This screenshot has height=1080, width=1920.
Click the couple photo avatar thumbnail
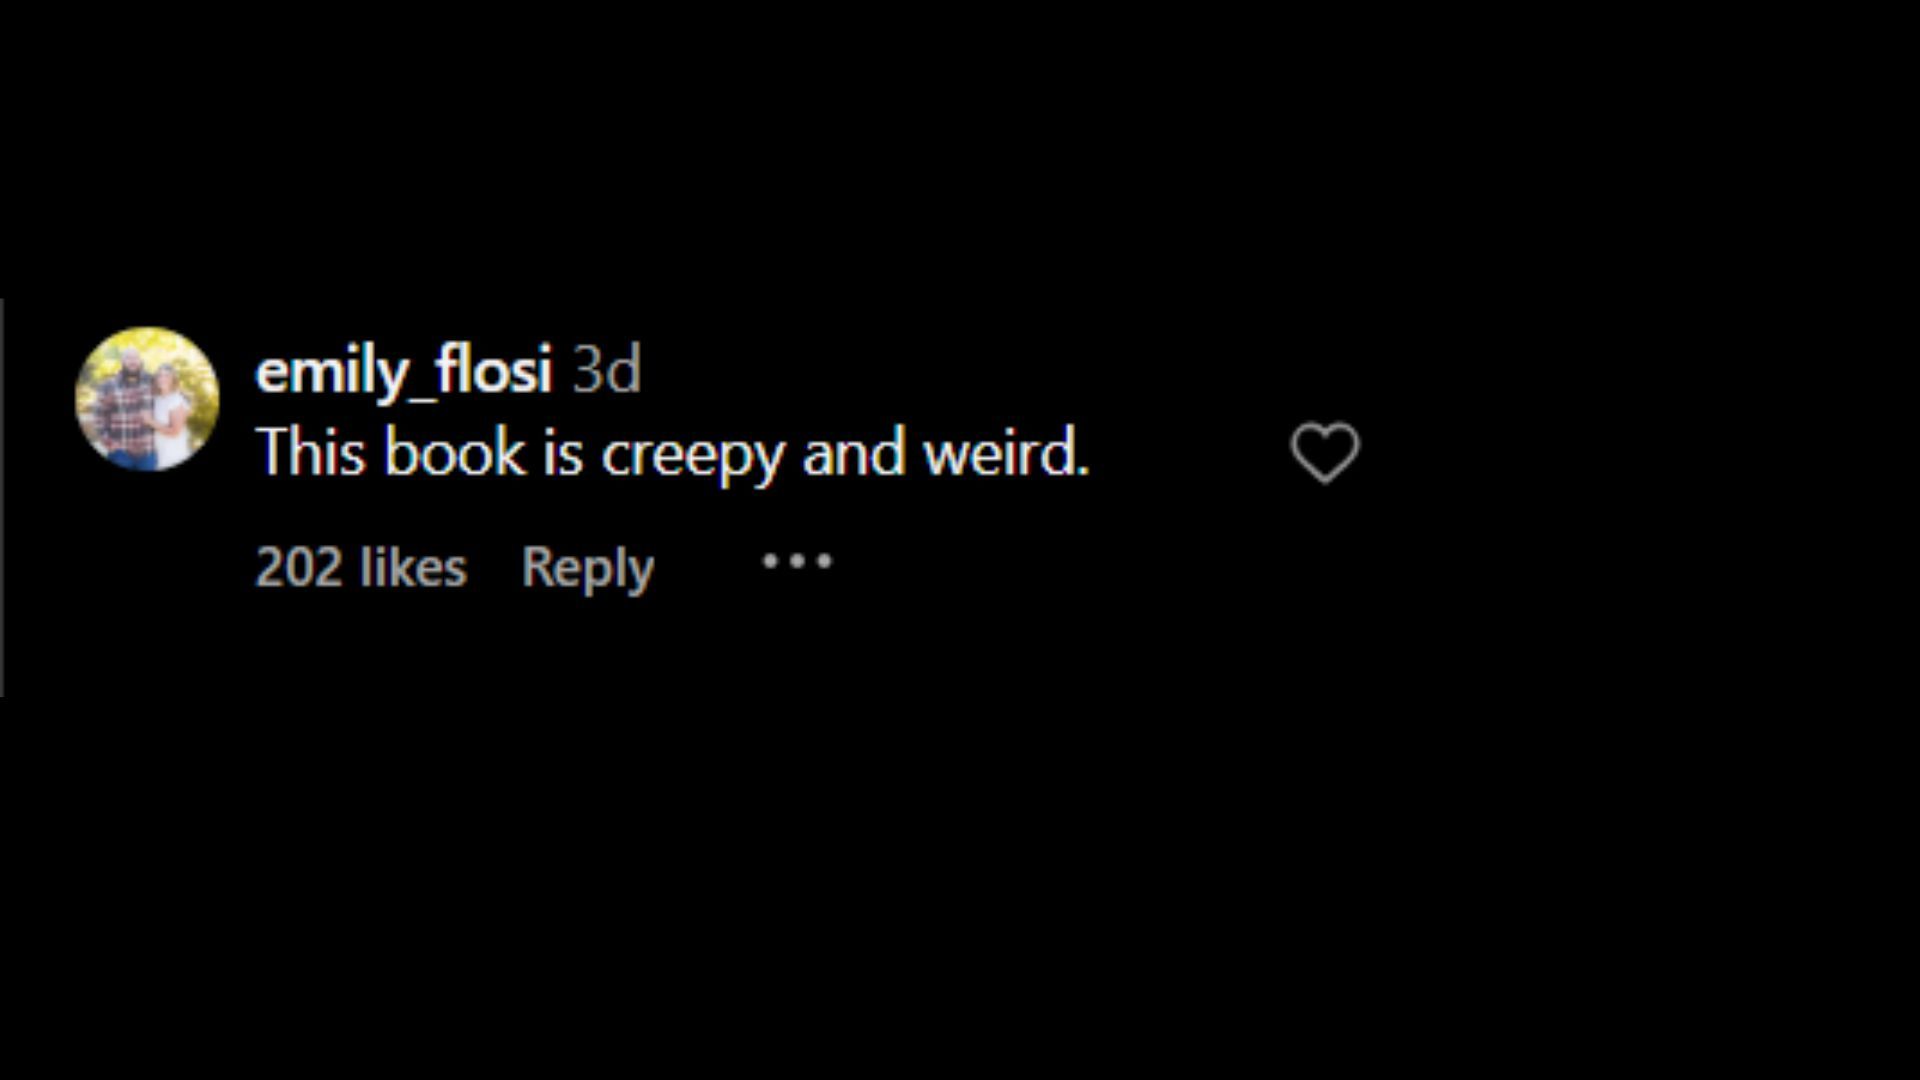(147, 398)
